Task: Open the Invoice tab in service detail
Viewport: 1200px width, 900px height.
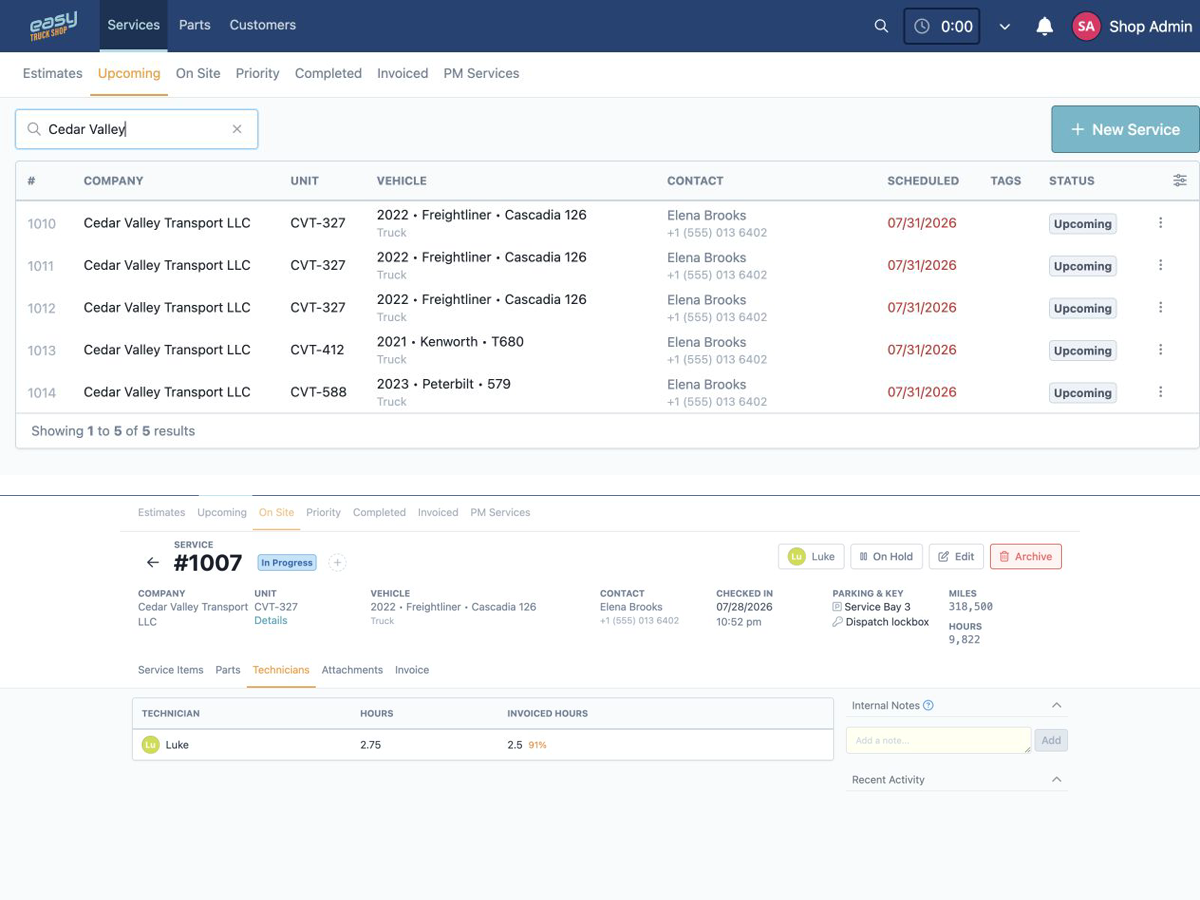Action: click(x=412, y=670)
